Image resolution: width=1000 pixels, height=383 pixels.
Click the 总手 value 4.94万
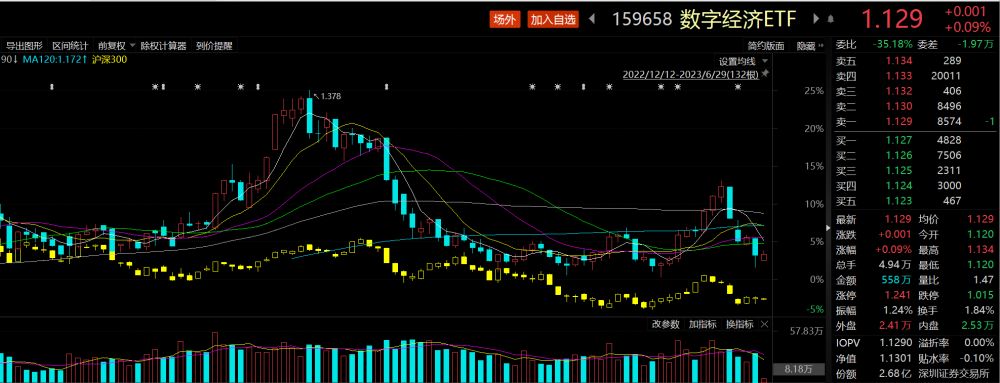896,264
